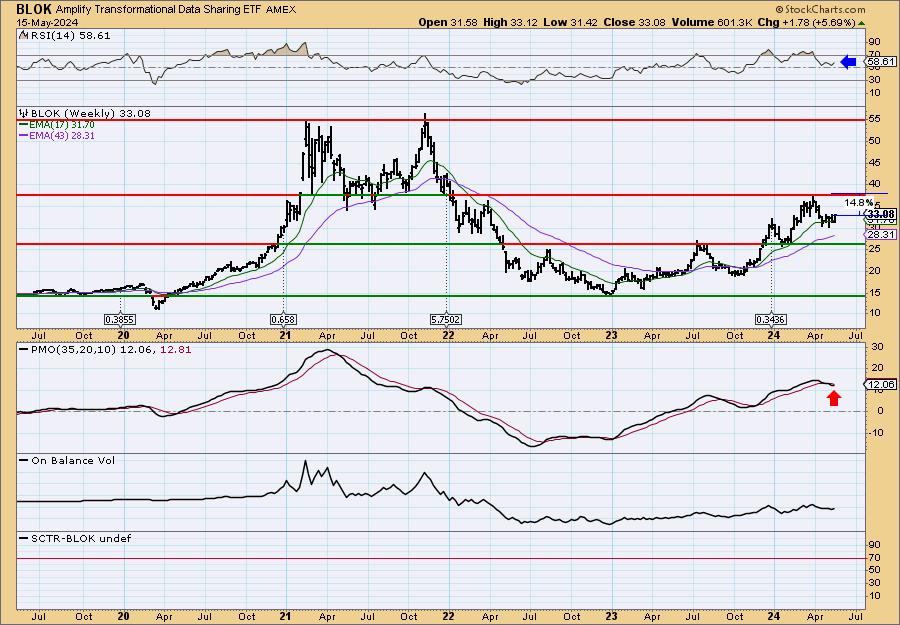900x625 pixels.
Task: Click the 0.3855 dividend marker label
Action: 119,319
